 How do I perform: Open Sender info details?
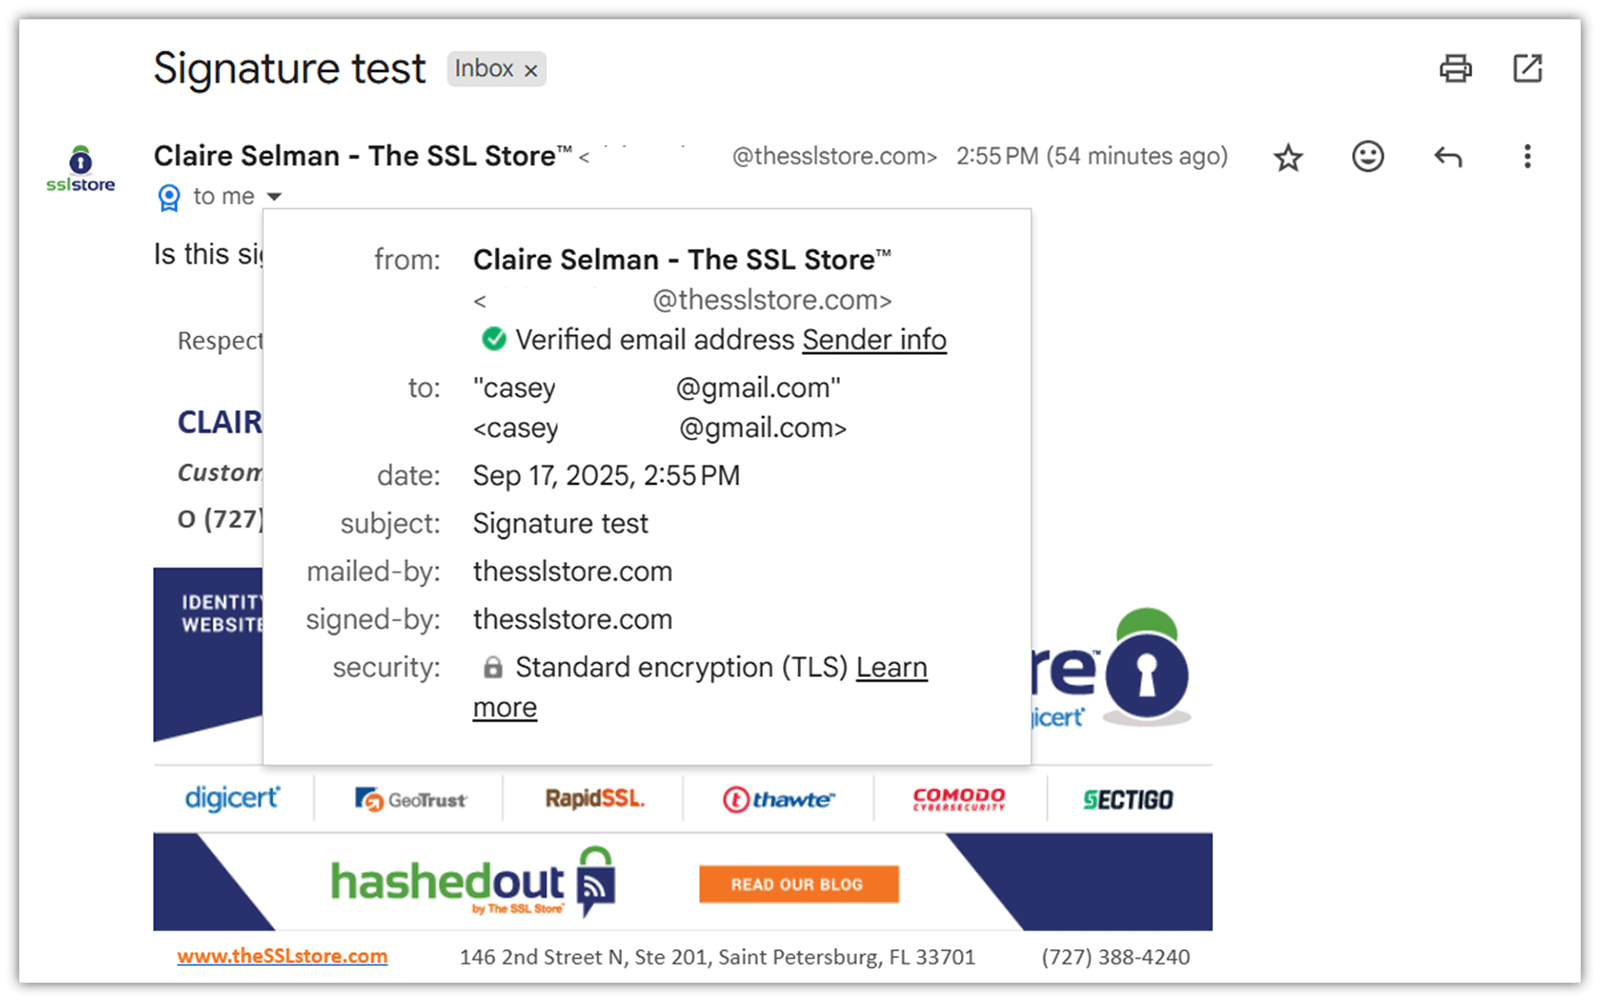874,339
